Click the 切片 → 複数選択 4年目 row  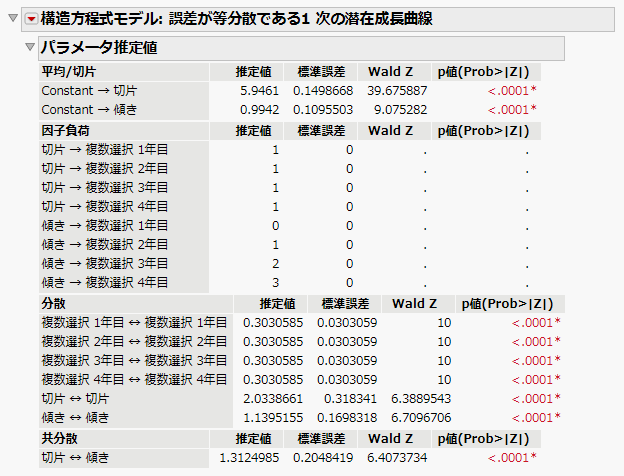(x=105, y=207)
